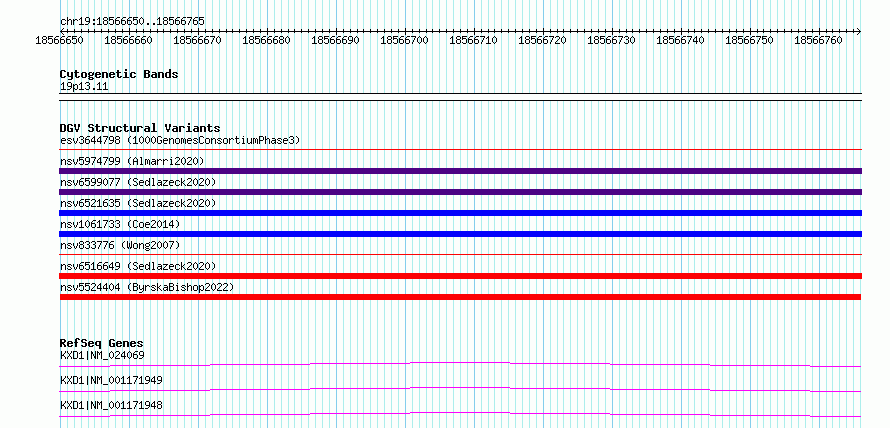Click magenta line of KXD1|NM_024069
The height and width of the screenshot is (428, 890).
460,364
